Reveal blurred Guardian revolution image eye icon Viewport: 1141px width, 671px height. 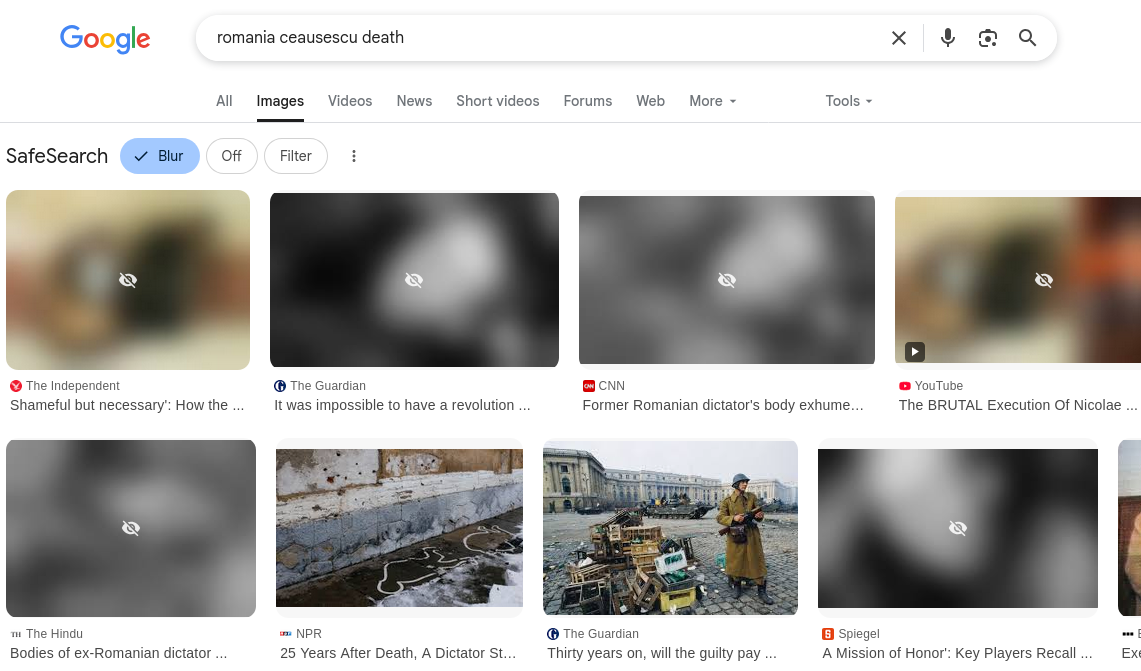[414, 280]
